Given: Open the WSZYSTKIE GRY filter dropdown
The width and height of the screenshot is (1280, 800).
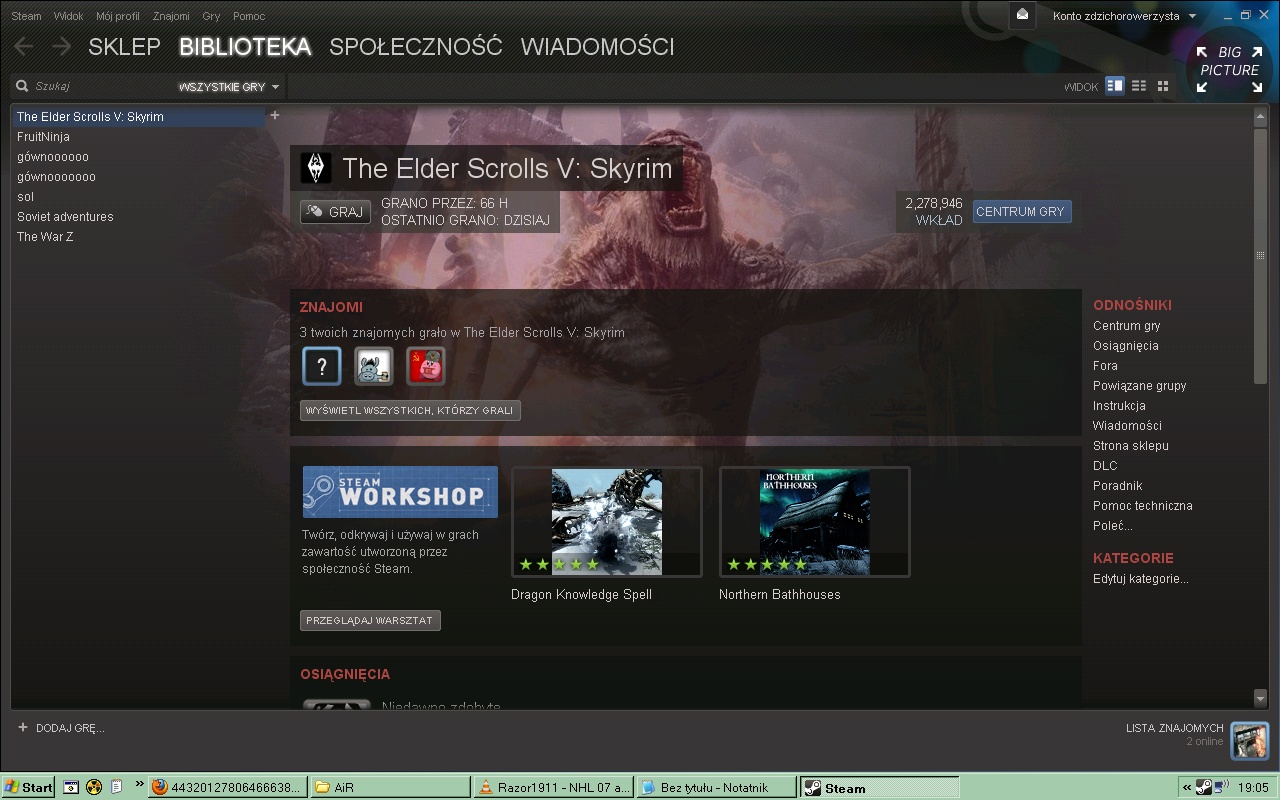Looking at the screenshot, I should [229, 87].
